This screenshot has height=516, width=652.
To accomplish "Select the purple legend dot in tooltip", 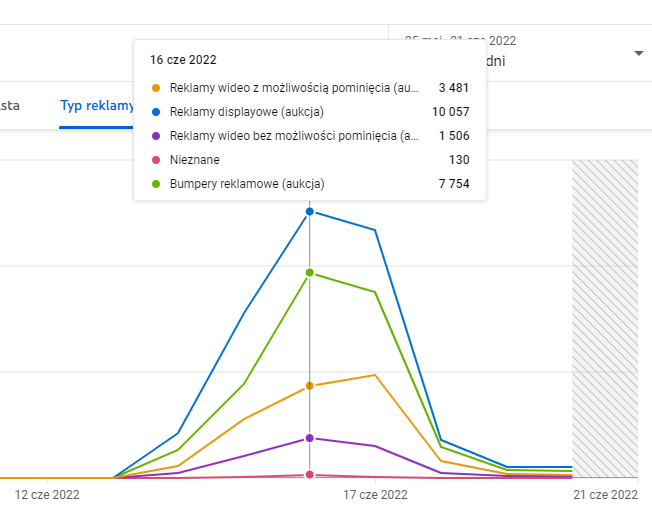I will [x=156, y=135].
